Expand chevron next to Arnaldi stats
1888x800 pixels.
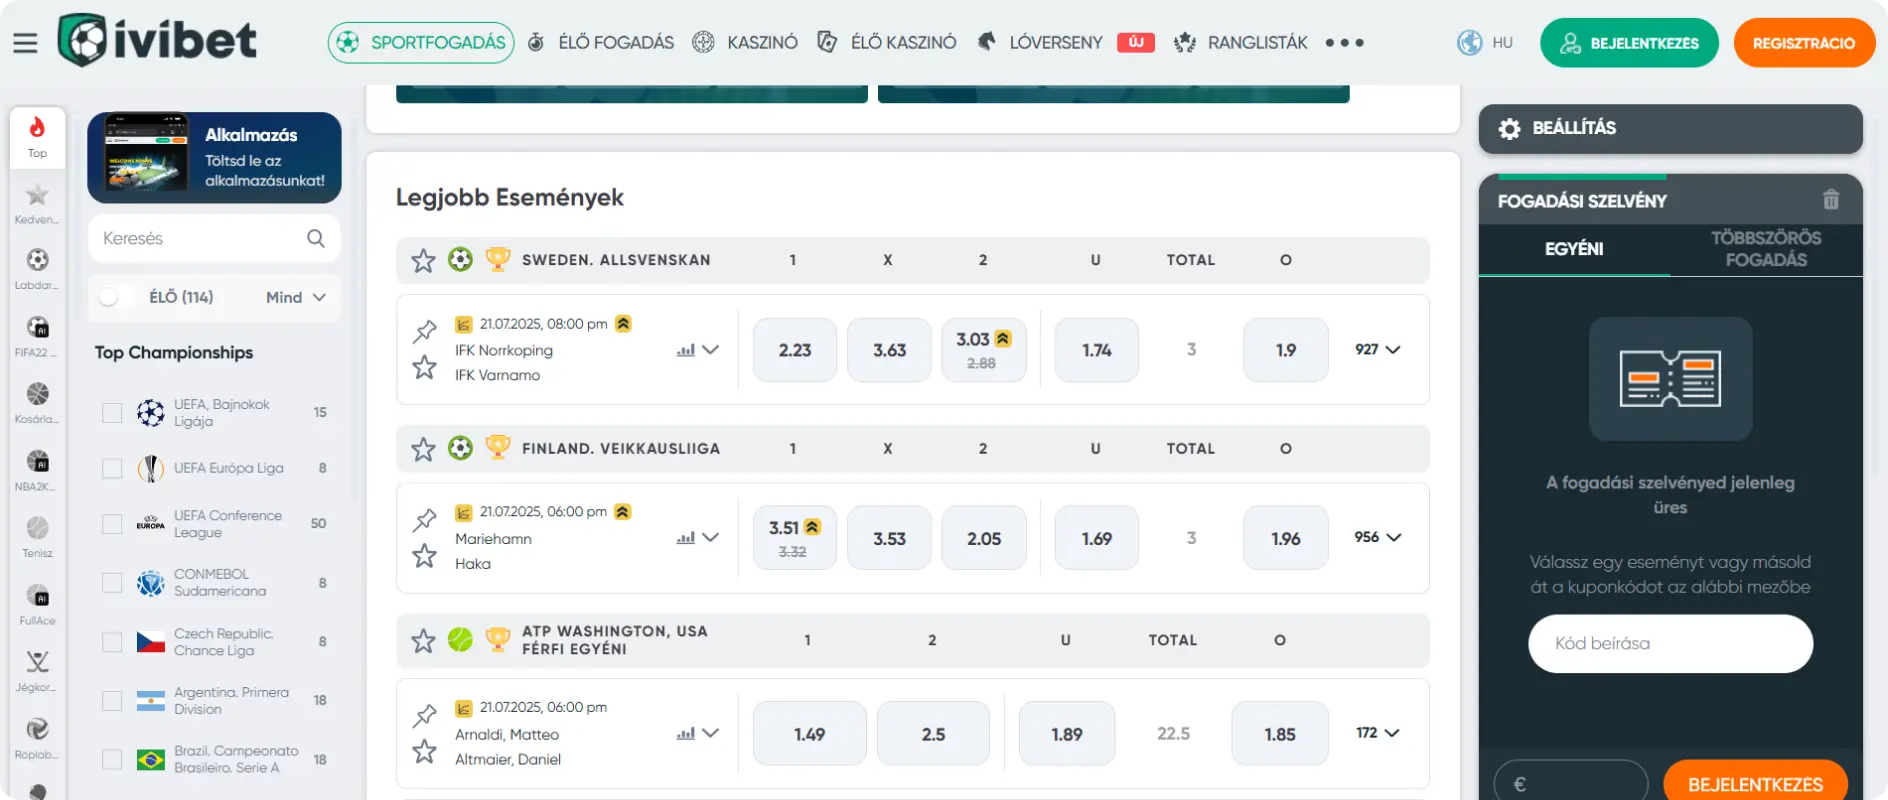[x=710, y=733]
